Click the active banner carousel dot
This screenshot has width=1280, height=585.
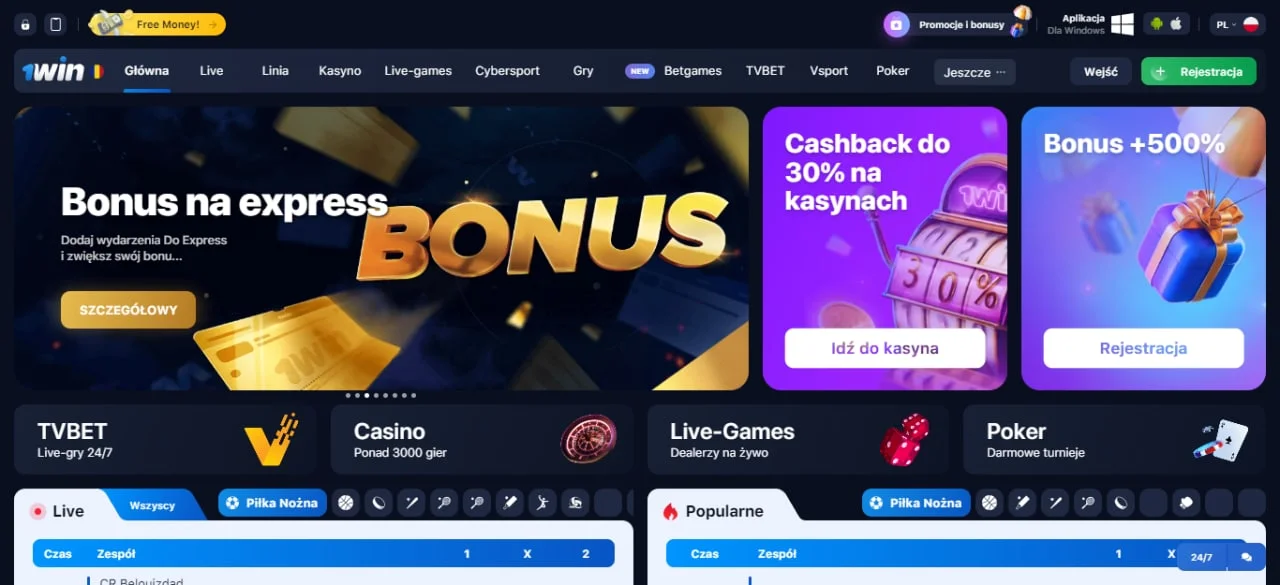click(367, 395)
